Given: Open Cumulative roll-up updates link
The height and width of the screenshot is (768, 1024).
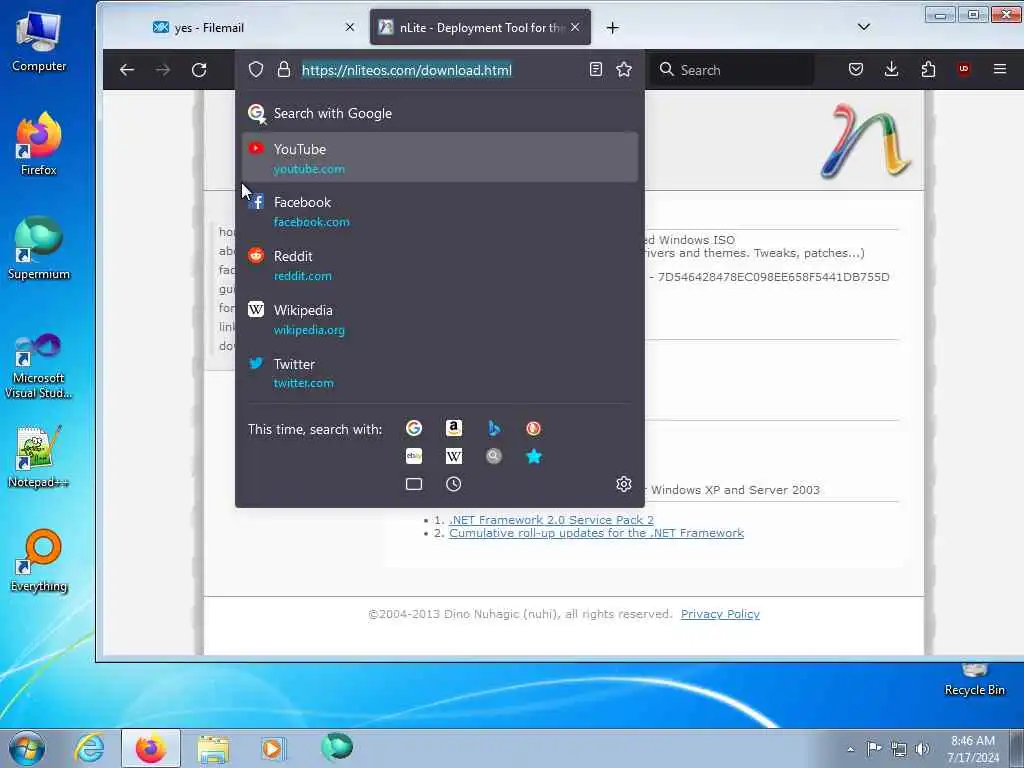Looking at the screenshot, I should coord(596,533).
